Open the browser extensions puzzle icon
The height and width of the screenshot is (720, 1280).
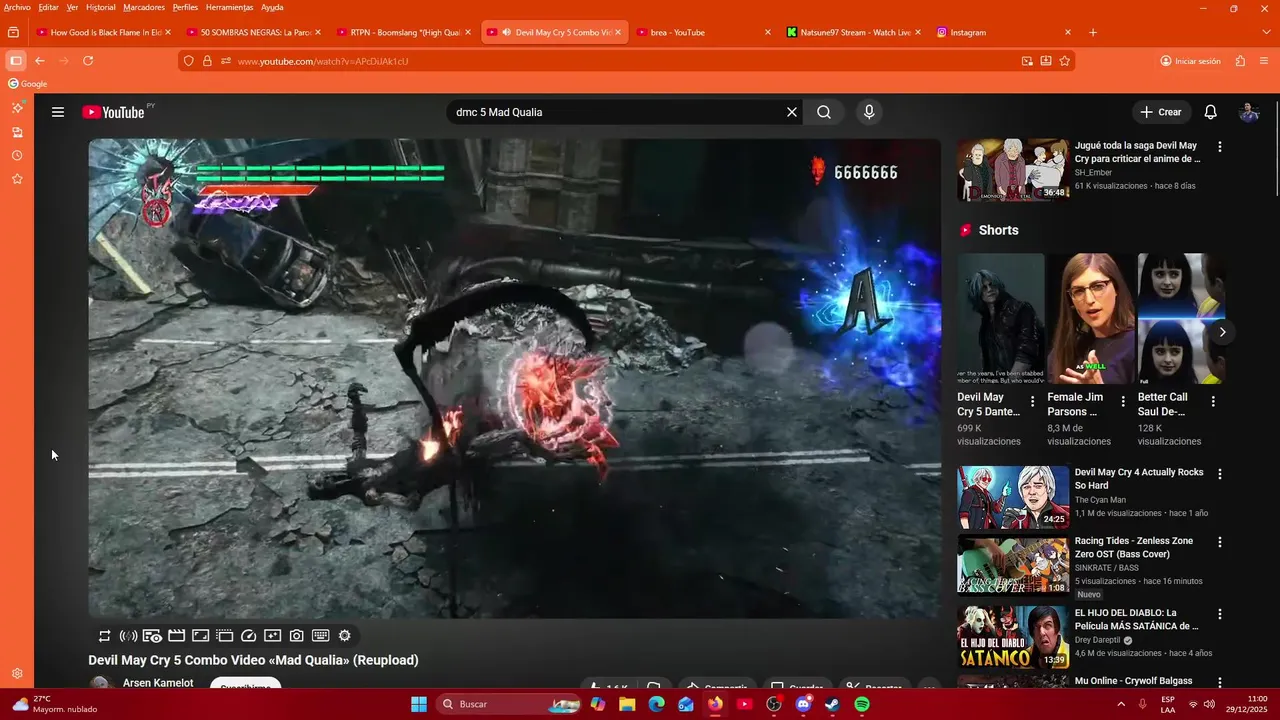1240,61
